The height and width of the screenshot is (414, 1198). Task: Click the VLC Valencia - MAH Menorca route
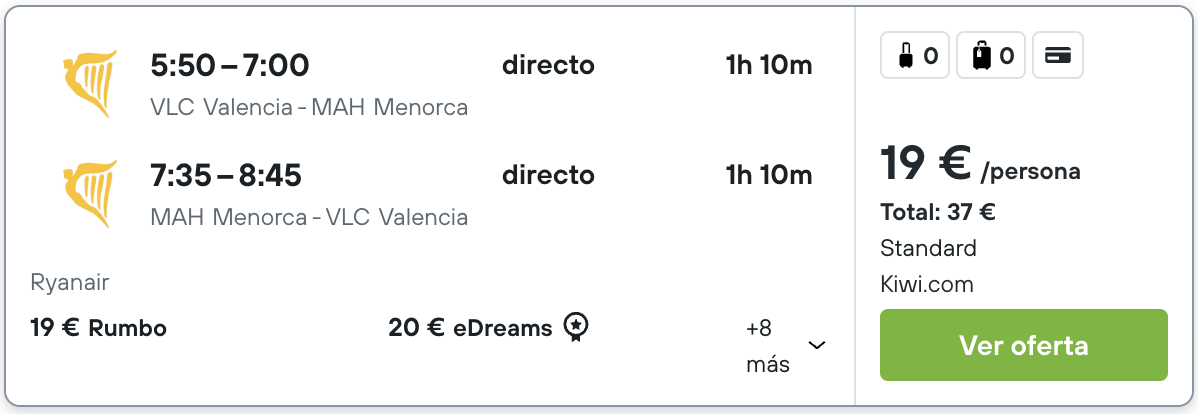point(309,108)
